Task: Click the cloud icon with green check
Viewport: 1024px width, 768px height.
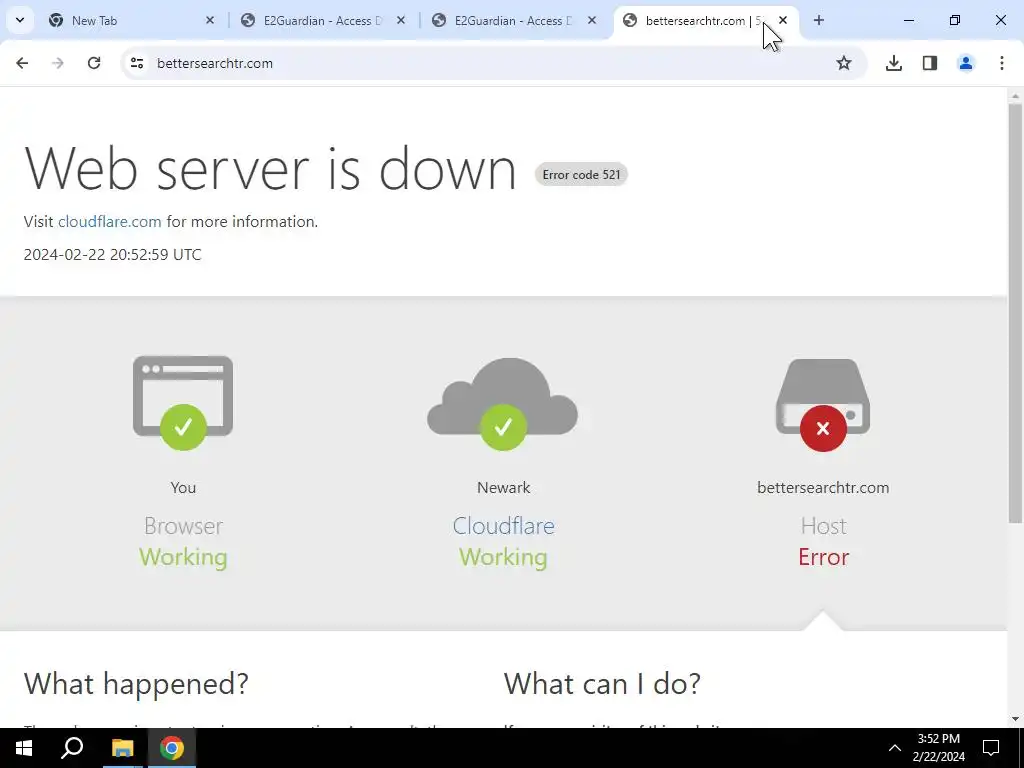Action: 503,405
